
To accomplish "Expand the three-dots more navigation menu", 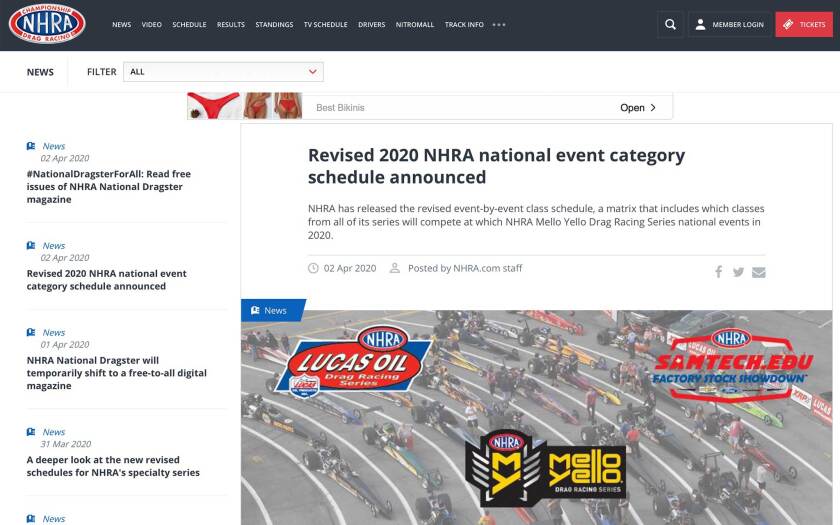I will pos(499,25).
